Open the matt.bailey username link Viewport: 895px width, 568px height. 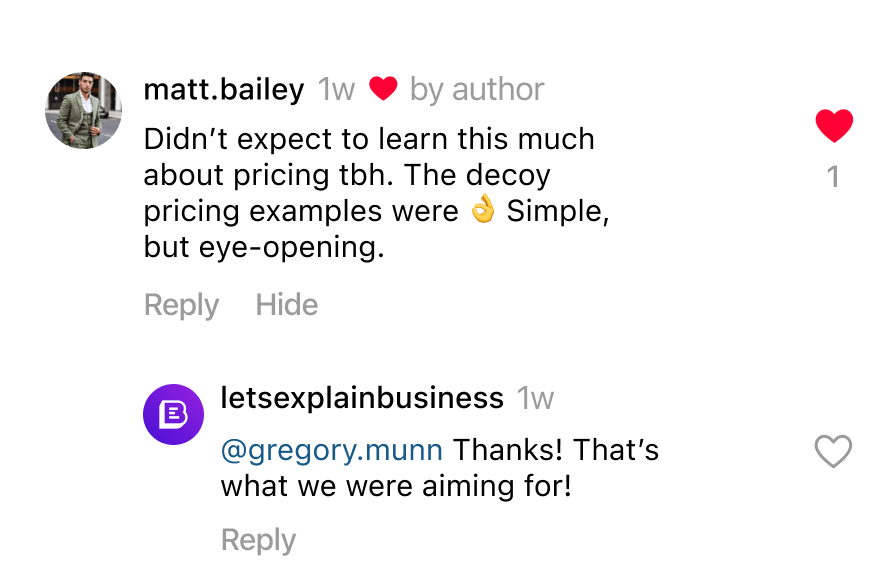(224, 90)
